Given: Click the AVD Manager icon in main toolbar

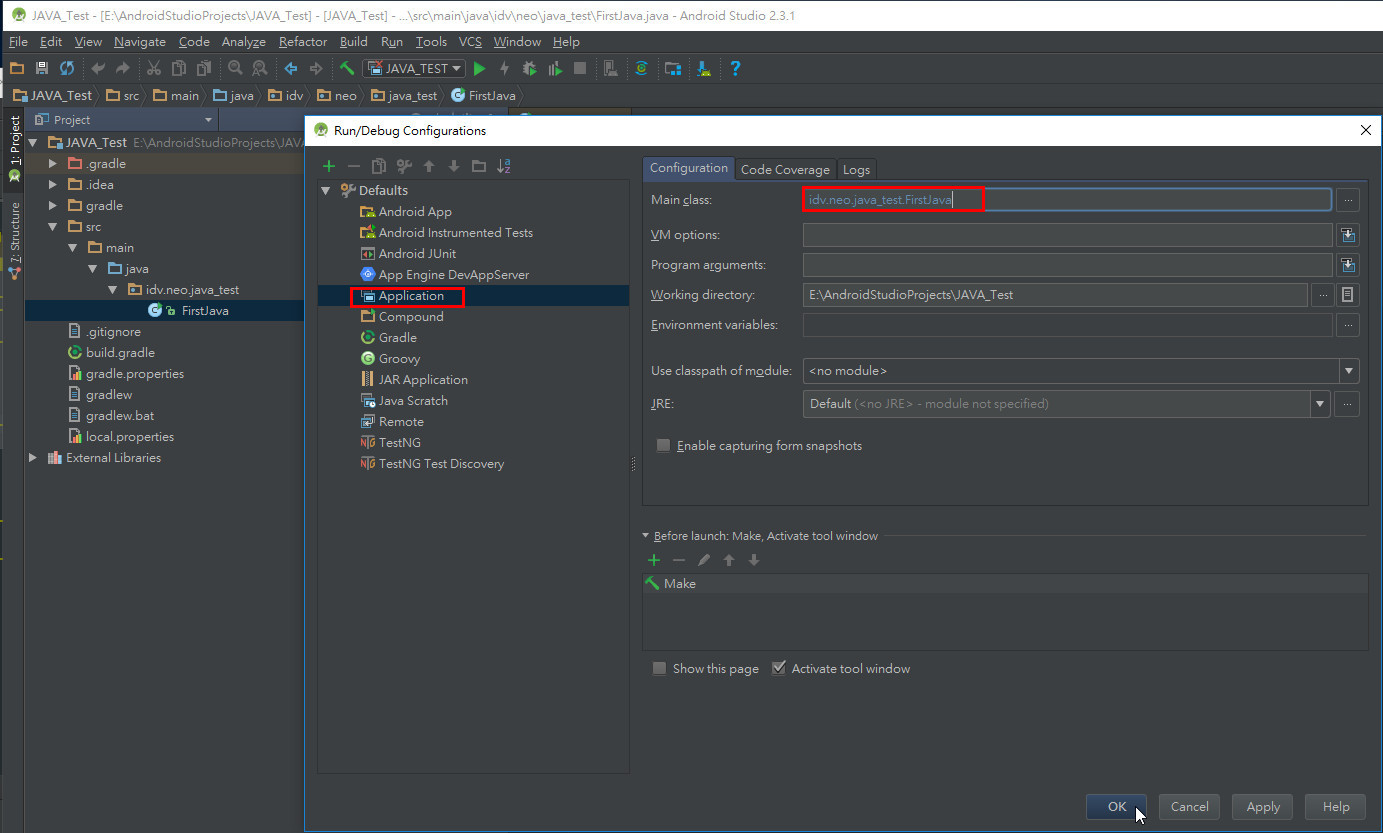Looking at the screenshot, I should (611, 69).
